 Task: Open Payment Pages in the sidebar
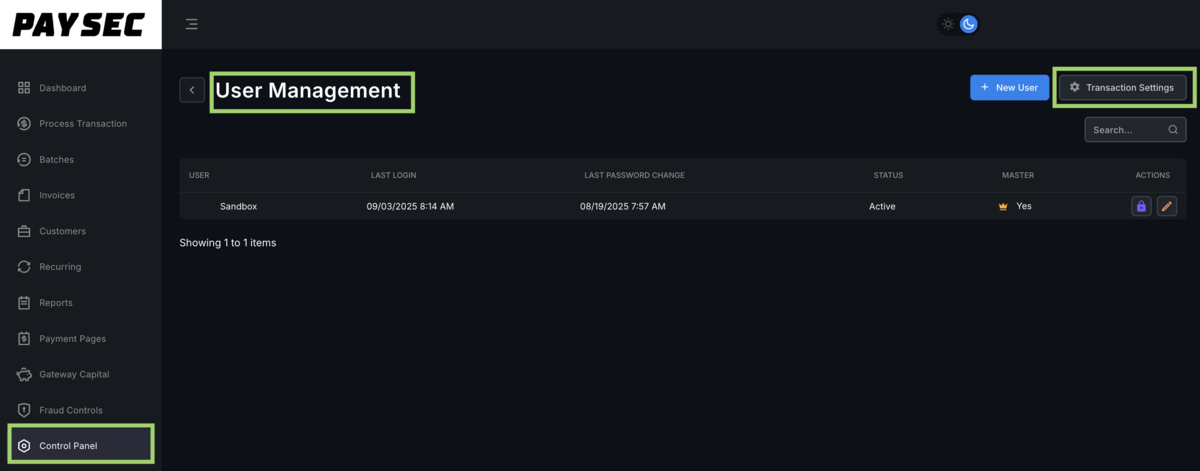tap(72, 339)
